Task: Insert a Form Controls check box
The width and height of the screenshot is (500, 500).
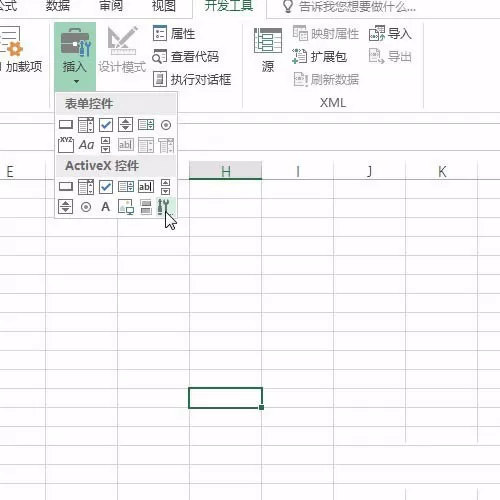Action: [x=106, y=125]
